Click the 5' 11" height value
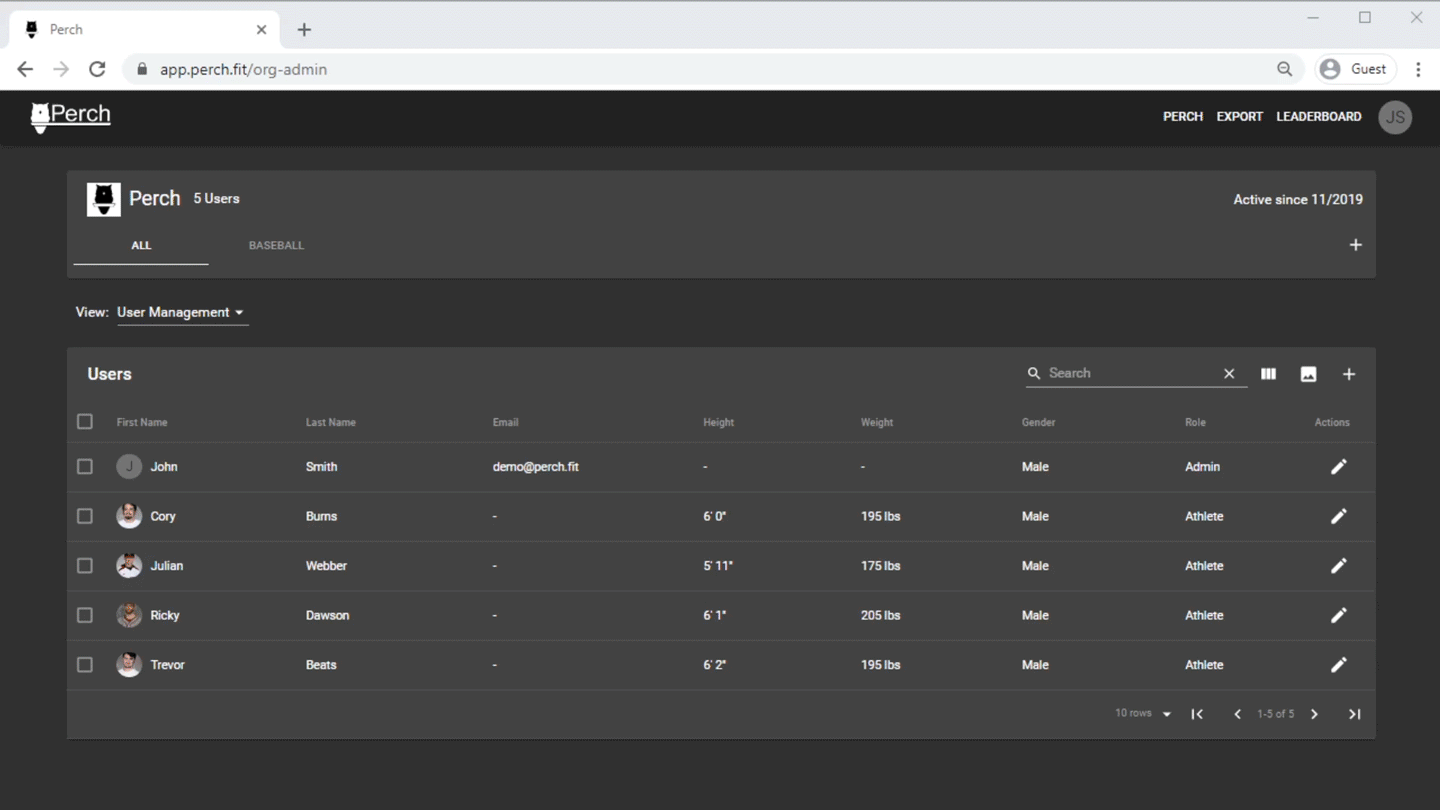1440x810 pixels. (718, 566)
